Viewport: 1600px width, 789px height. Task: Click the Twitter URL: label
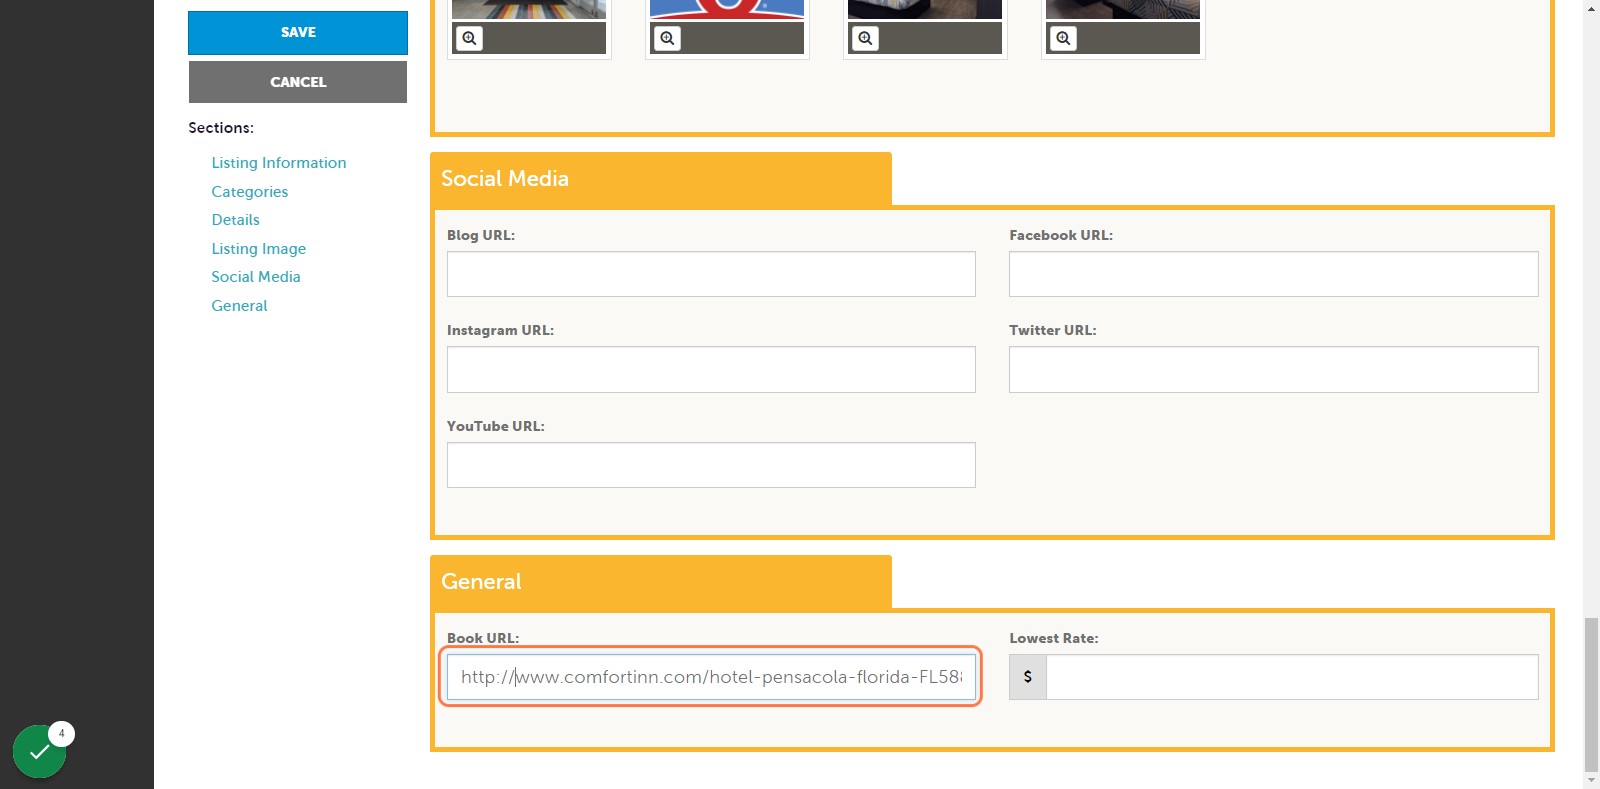[x=1053, y=330]
